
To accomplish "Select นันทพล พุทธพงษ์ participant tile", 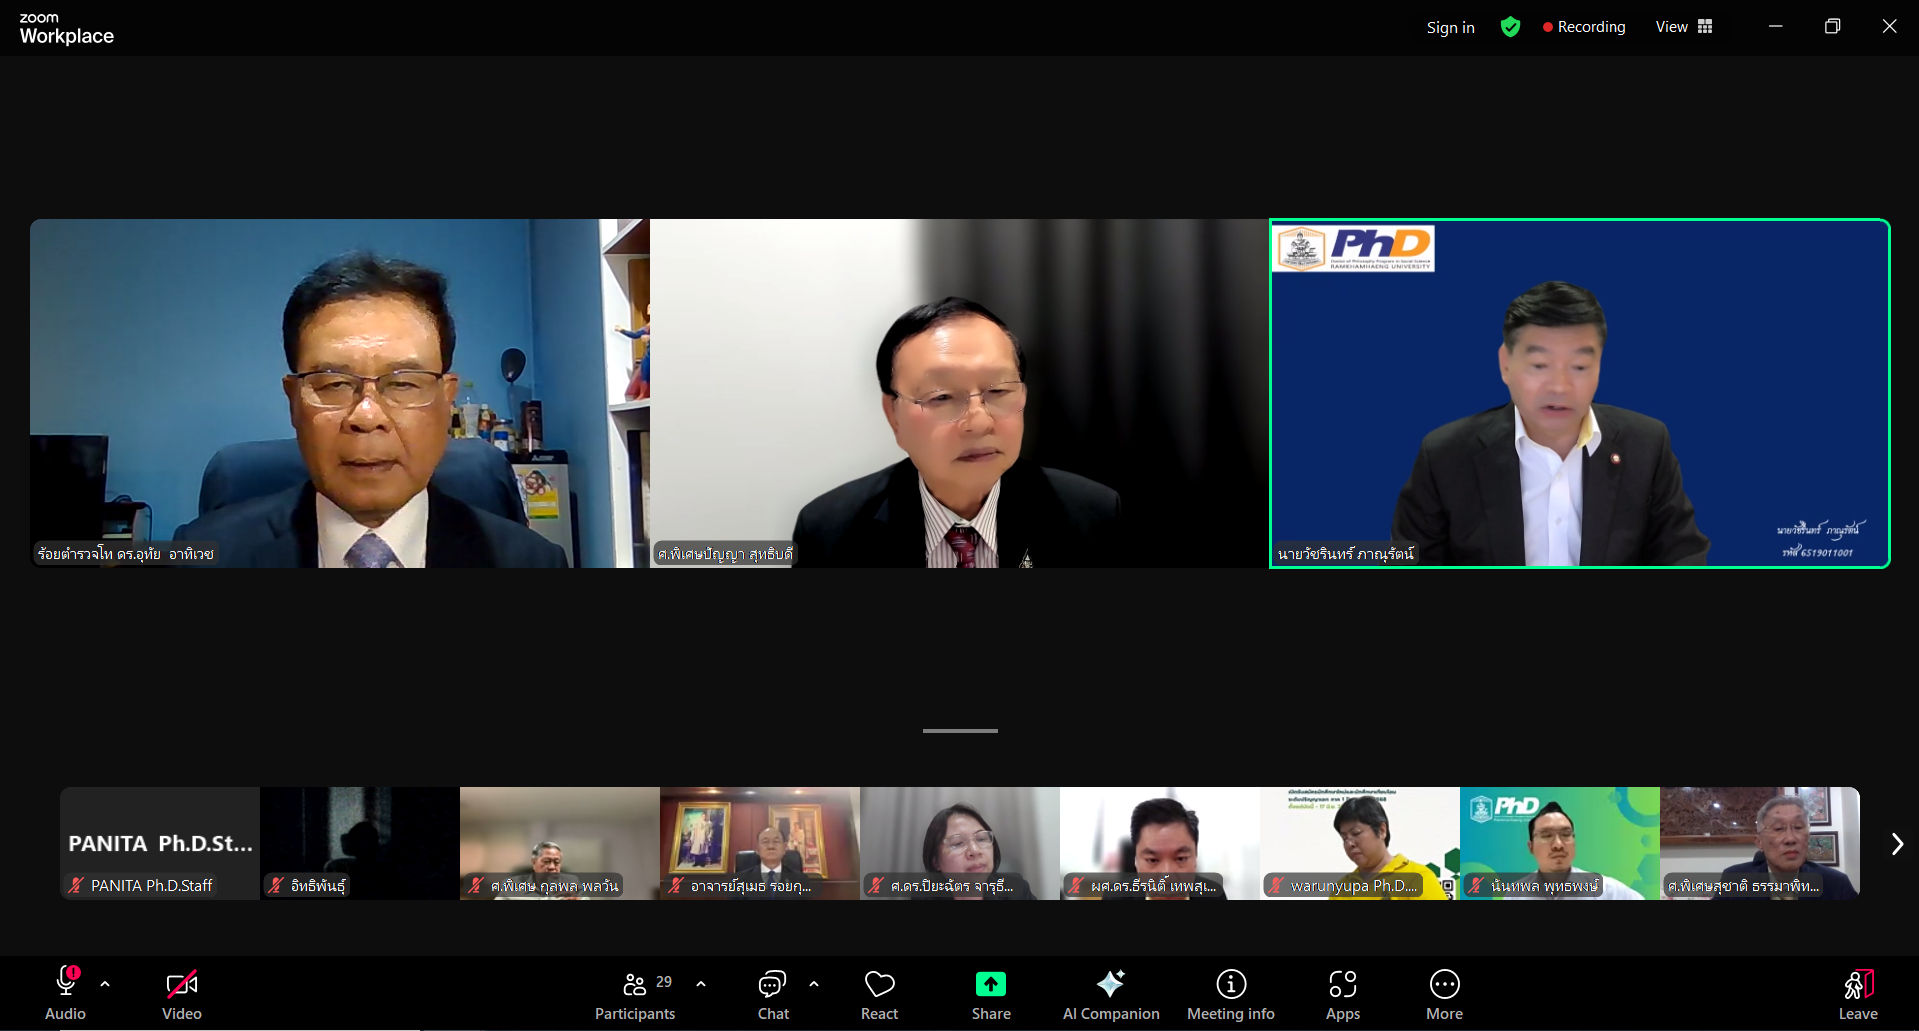I will click(1560, 843).
